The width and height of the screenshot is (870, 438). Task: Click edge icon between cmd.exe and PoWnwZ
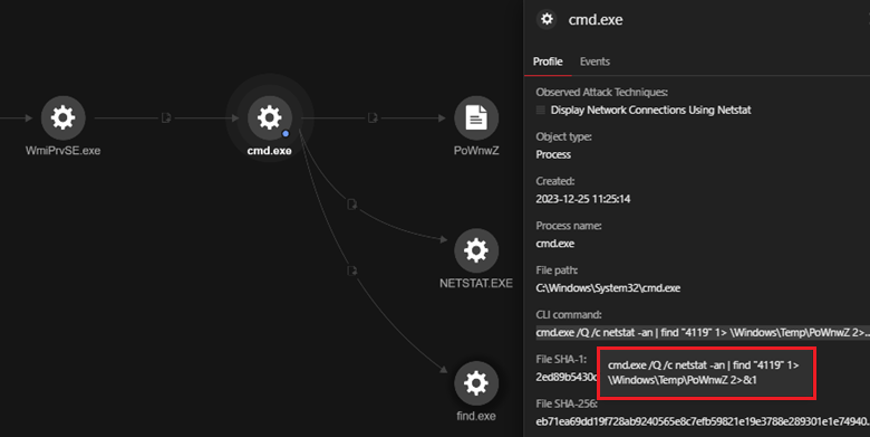click(372, 118)
